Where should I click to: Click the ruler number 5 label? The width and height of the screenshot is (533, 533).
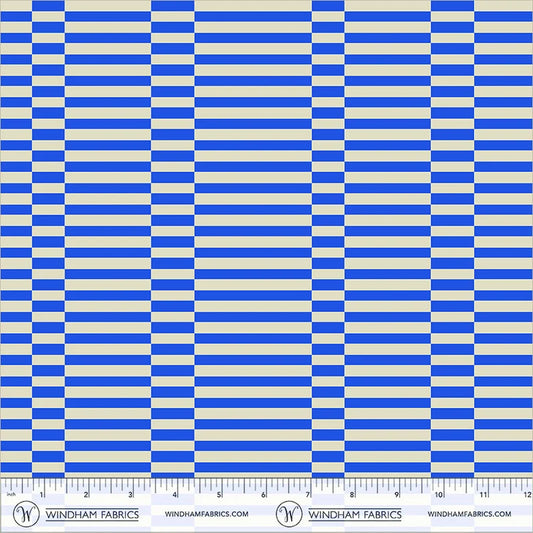pos(219,495)
